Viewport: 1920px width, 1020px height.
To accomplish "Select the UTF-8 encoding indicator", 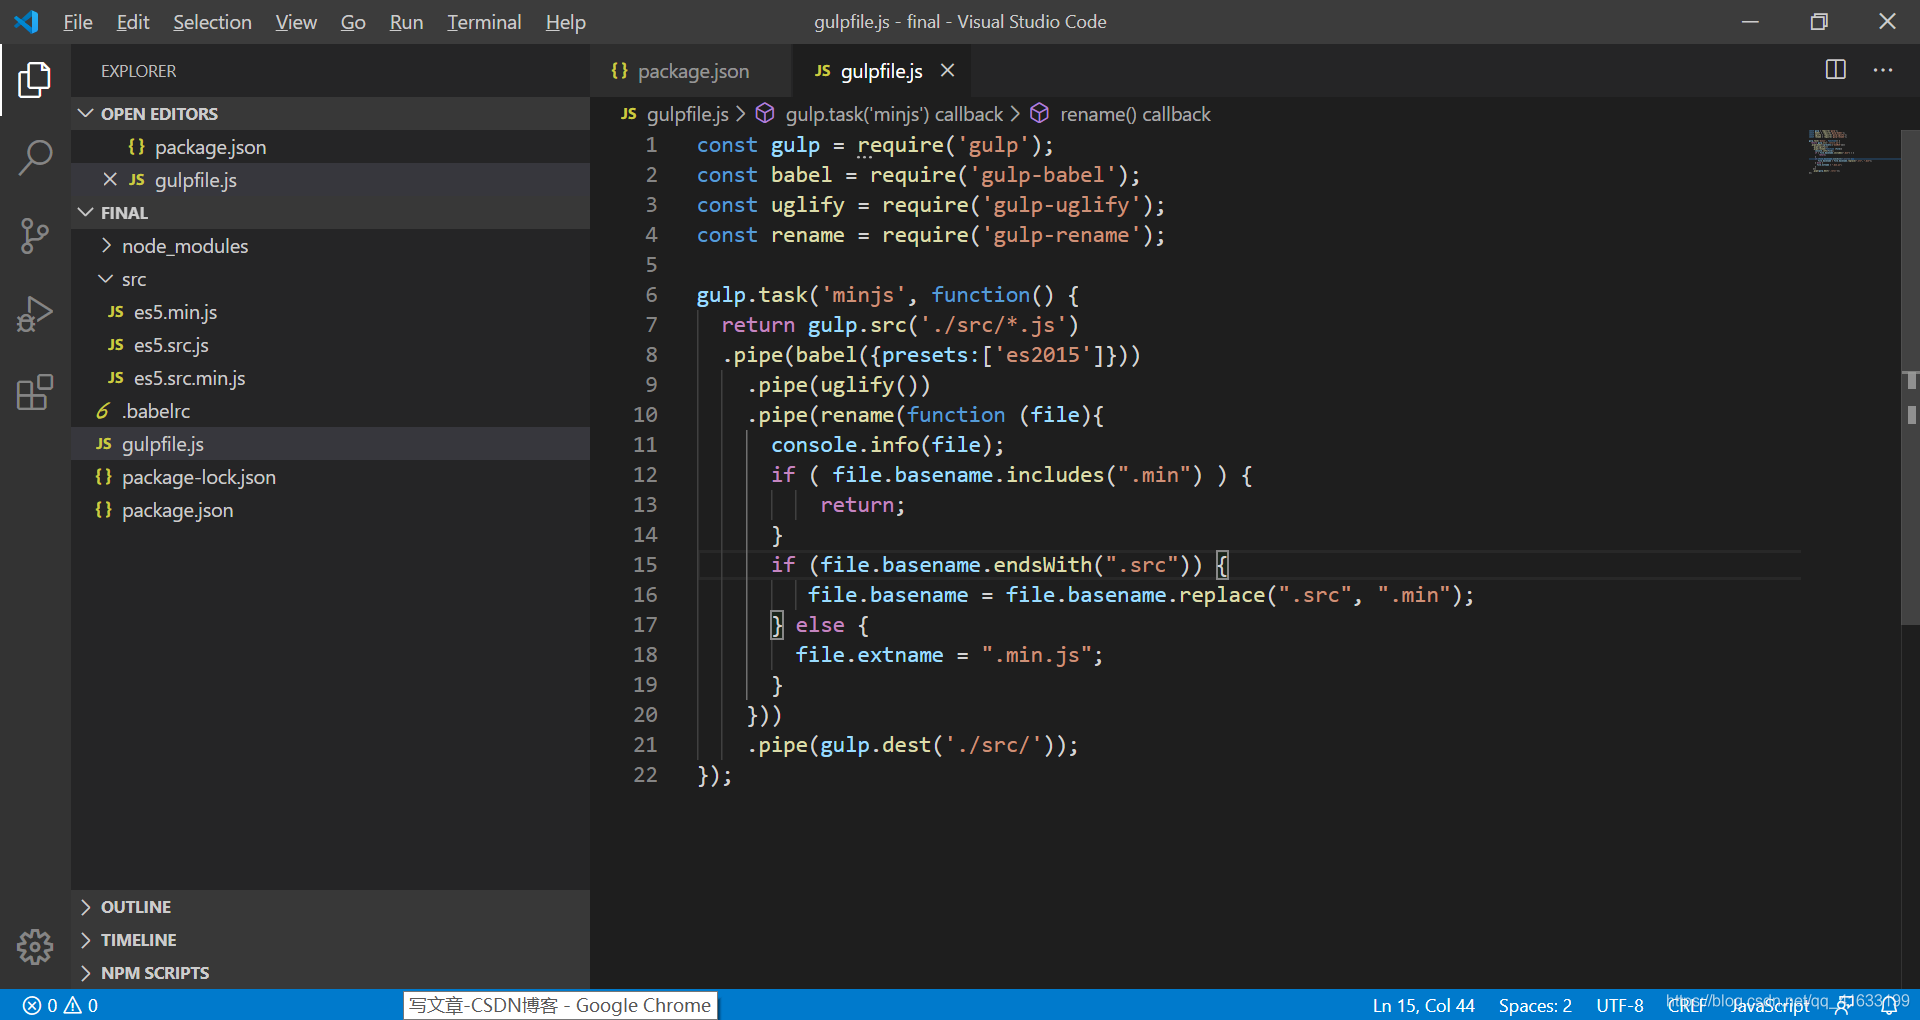I will (1619, 1005).
